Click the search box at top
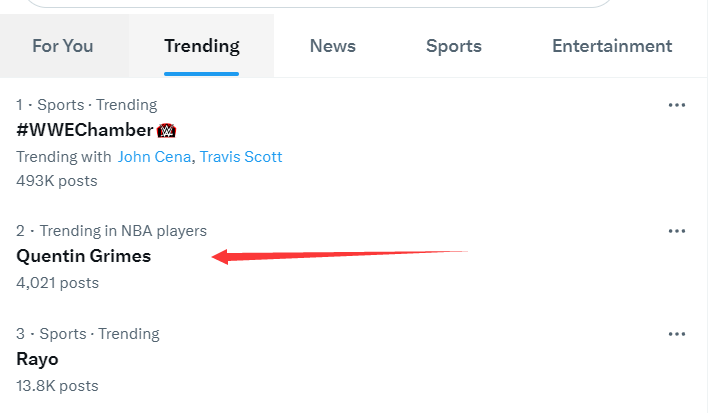The height and width of the screenshot is (413, 716). click(x=320, y=3)
